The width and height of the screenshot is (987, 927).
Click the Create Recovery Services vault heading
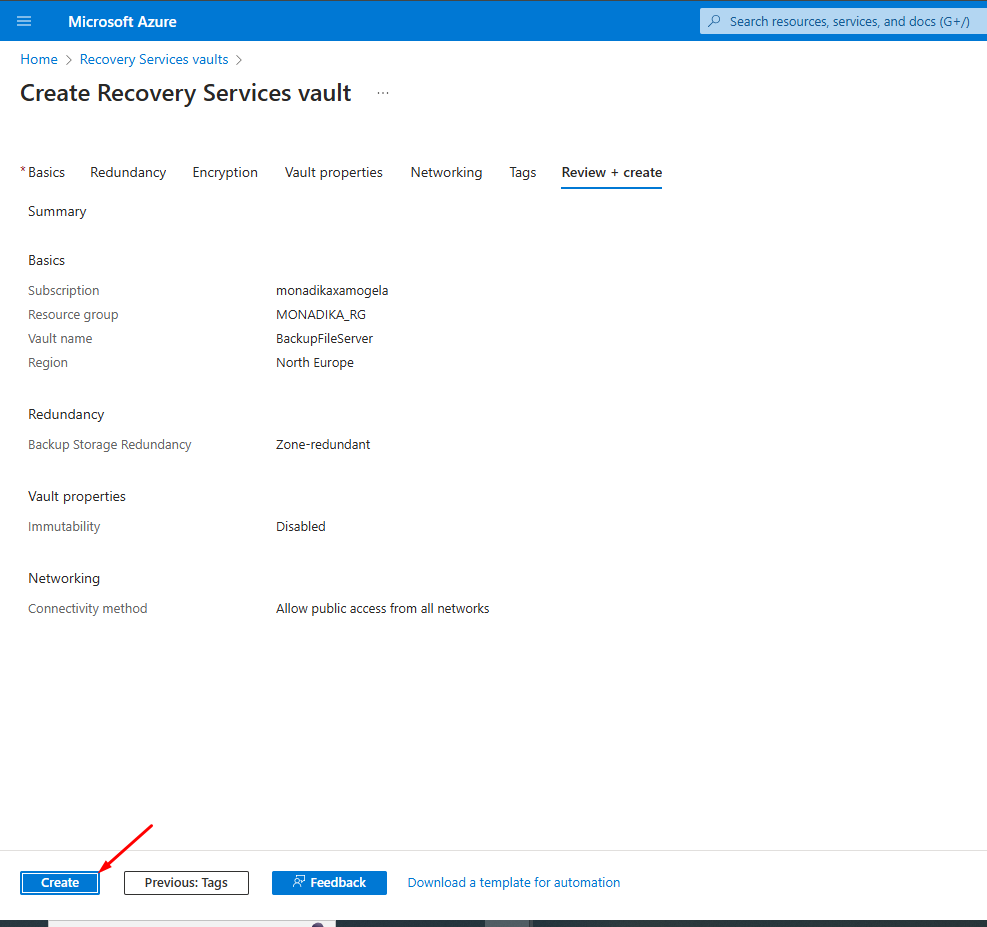pyautogui.click(x=186, y=93)
